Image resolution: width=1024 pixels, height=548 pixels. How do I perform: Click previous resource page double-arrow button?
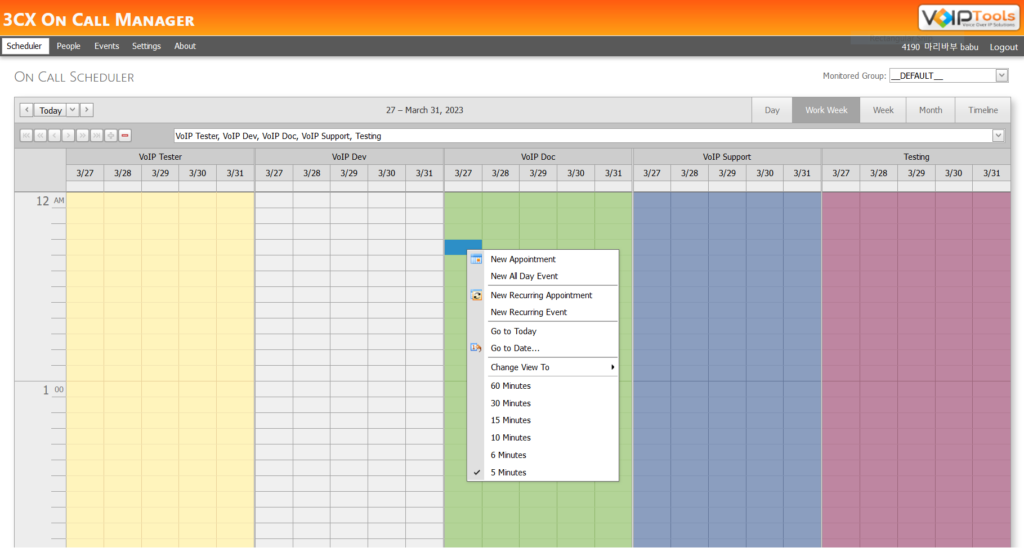point(40,135)
